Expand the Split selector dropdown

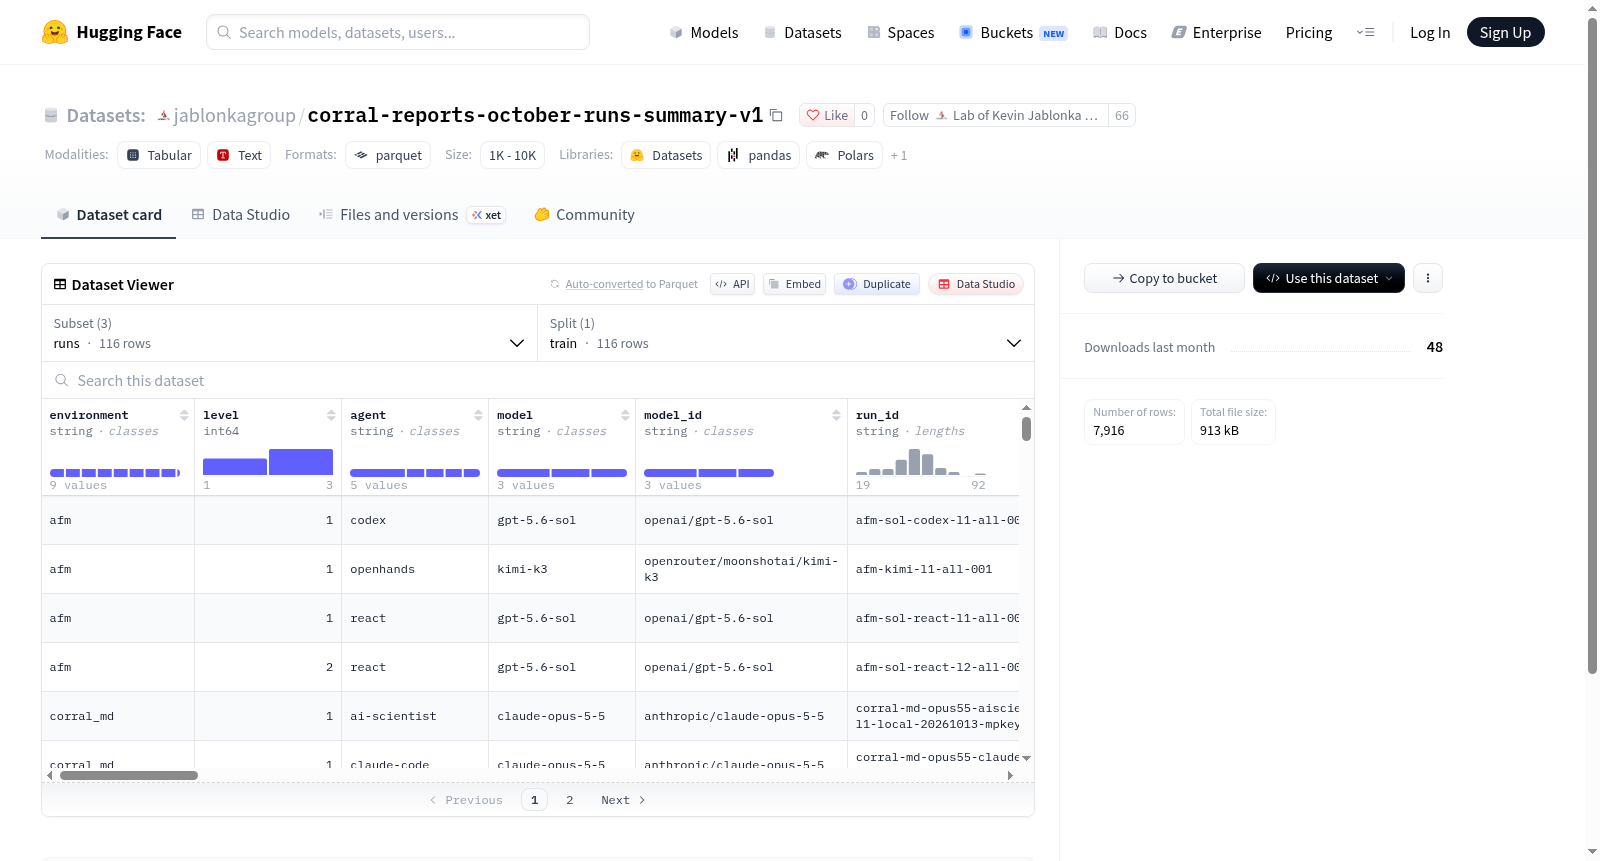pos(786,333)
